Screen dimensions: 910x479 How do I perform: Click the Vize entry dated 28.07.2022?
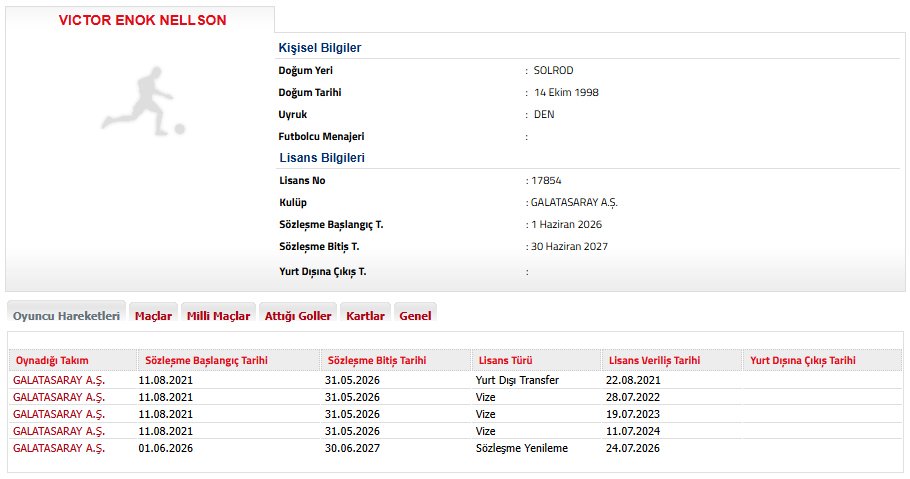[x=485, y=397]
